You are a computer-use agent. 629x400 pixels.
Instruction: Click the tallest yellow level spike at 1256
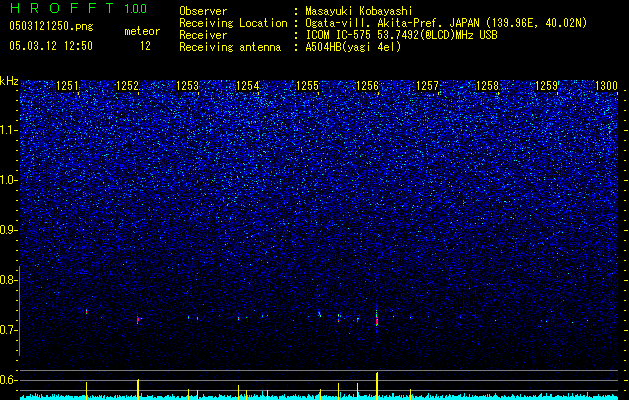(377, 386)
